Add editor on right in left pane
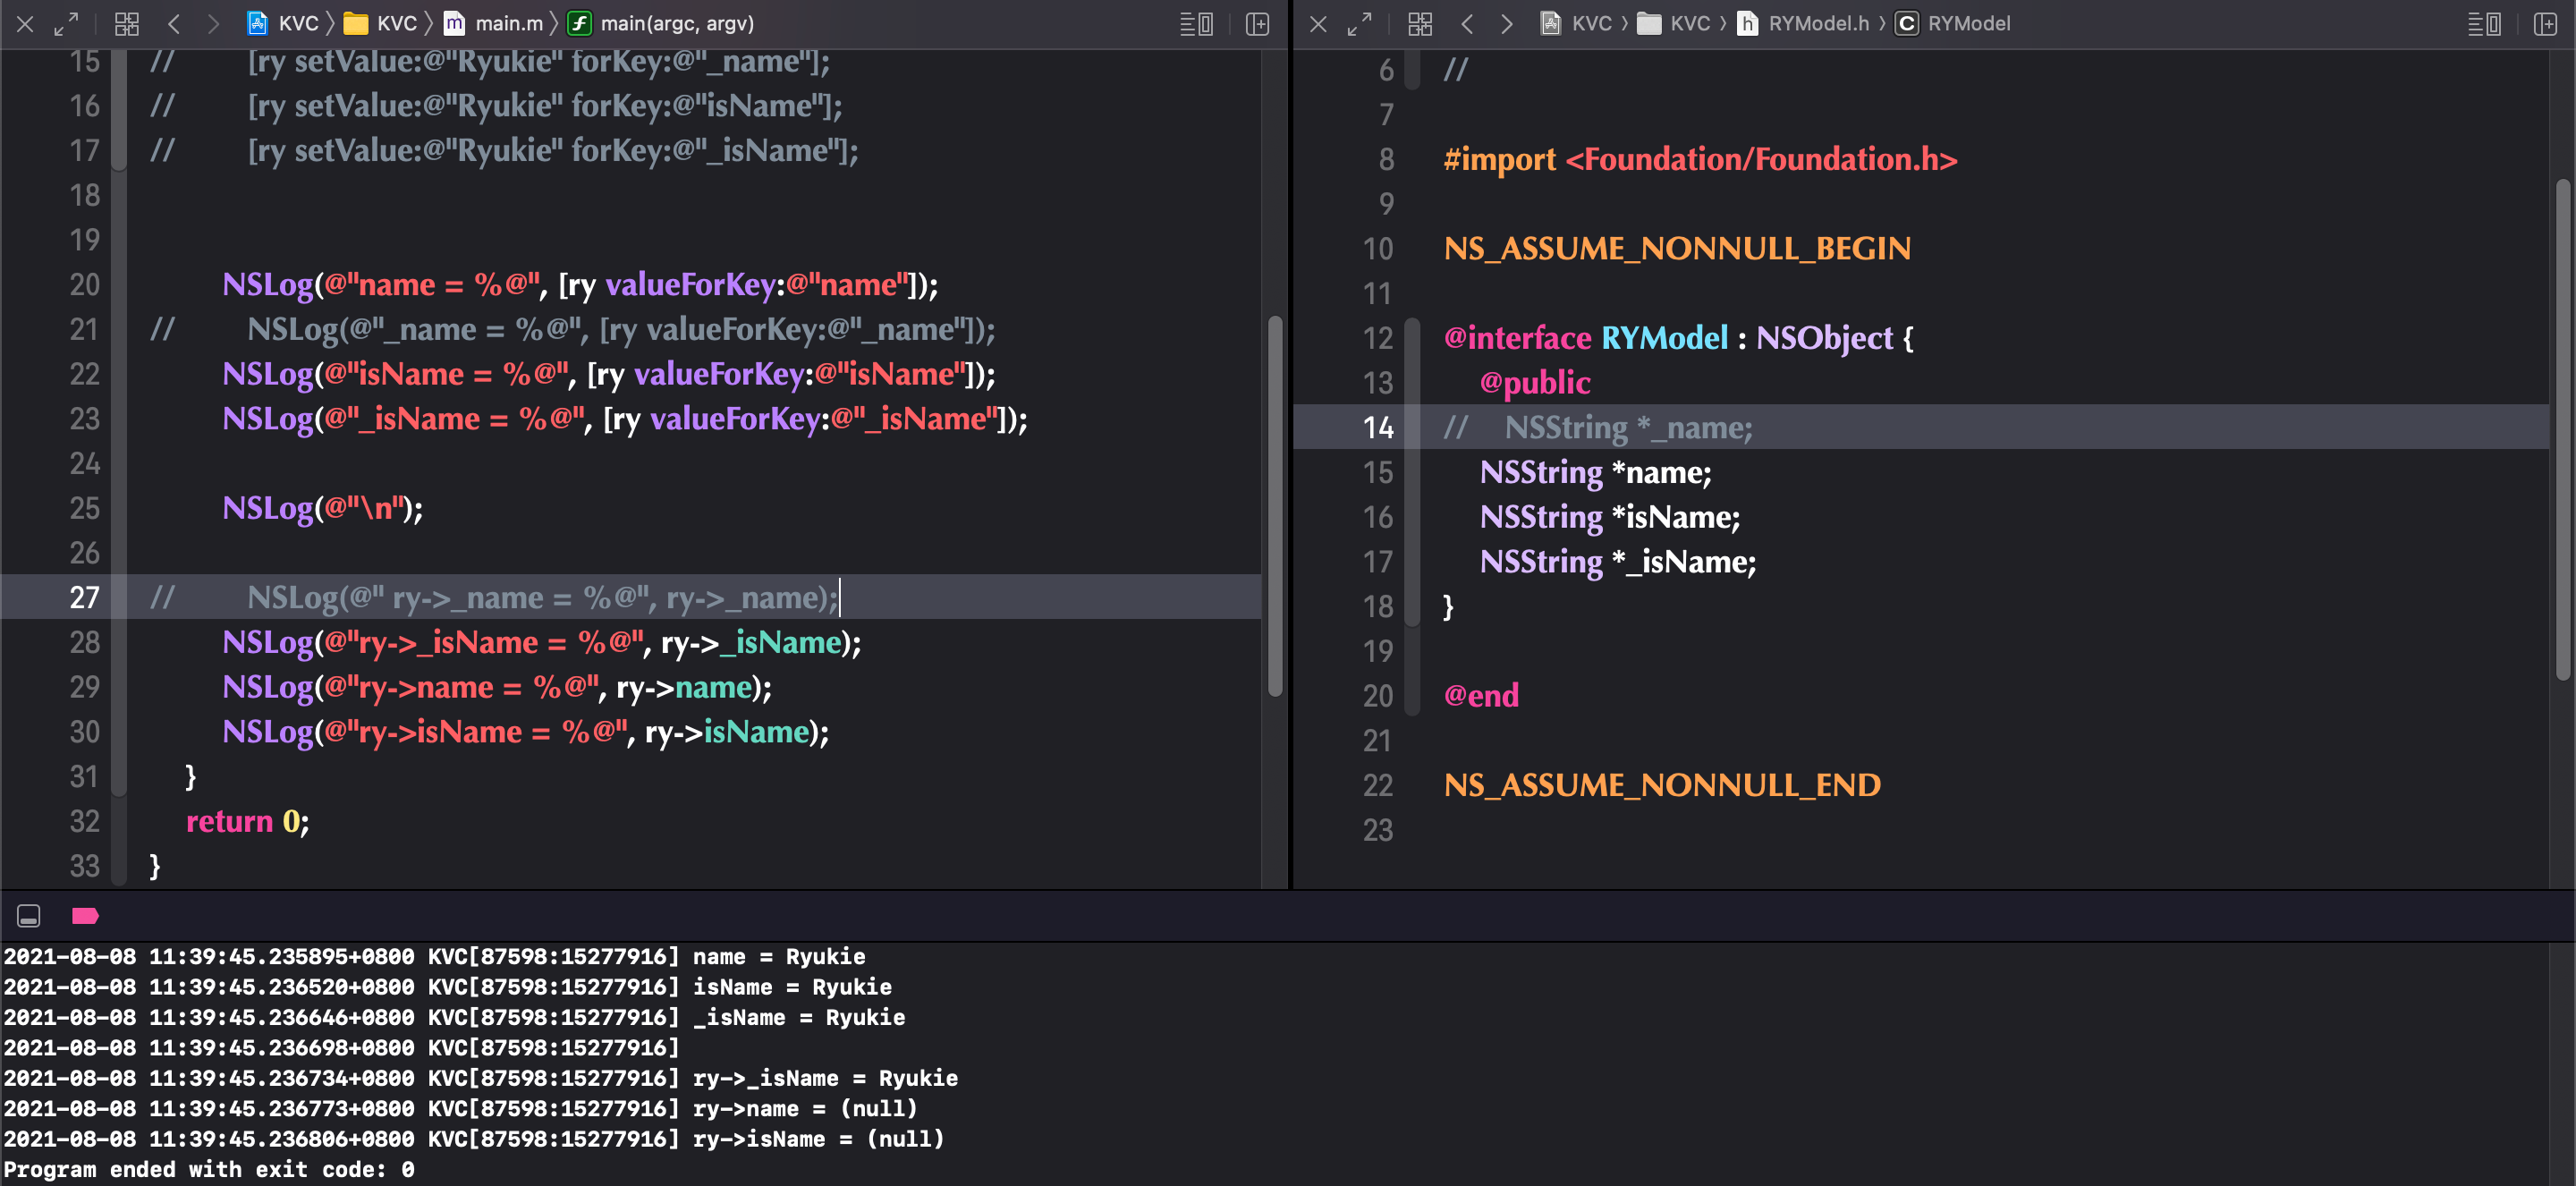This screenshot has height=1186, width=2576. point(1257,23)
